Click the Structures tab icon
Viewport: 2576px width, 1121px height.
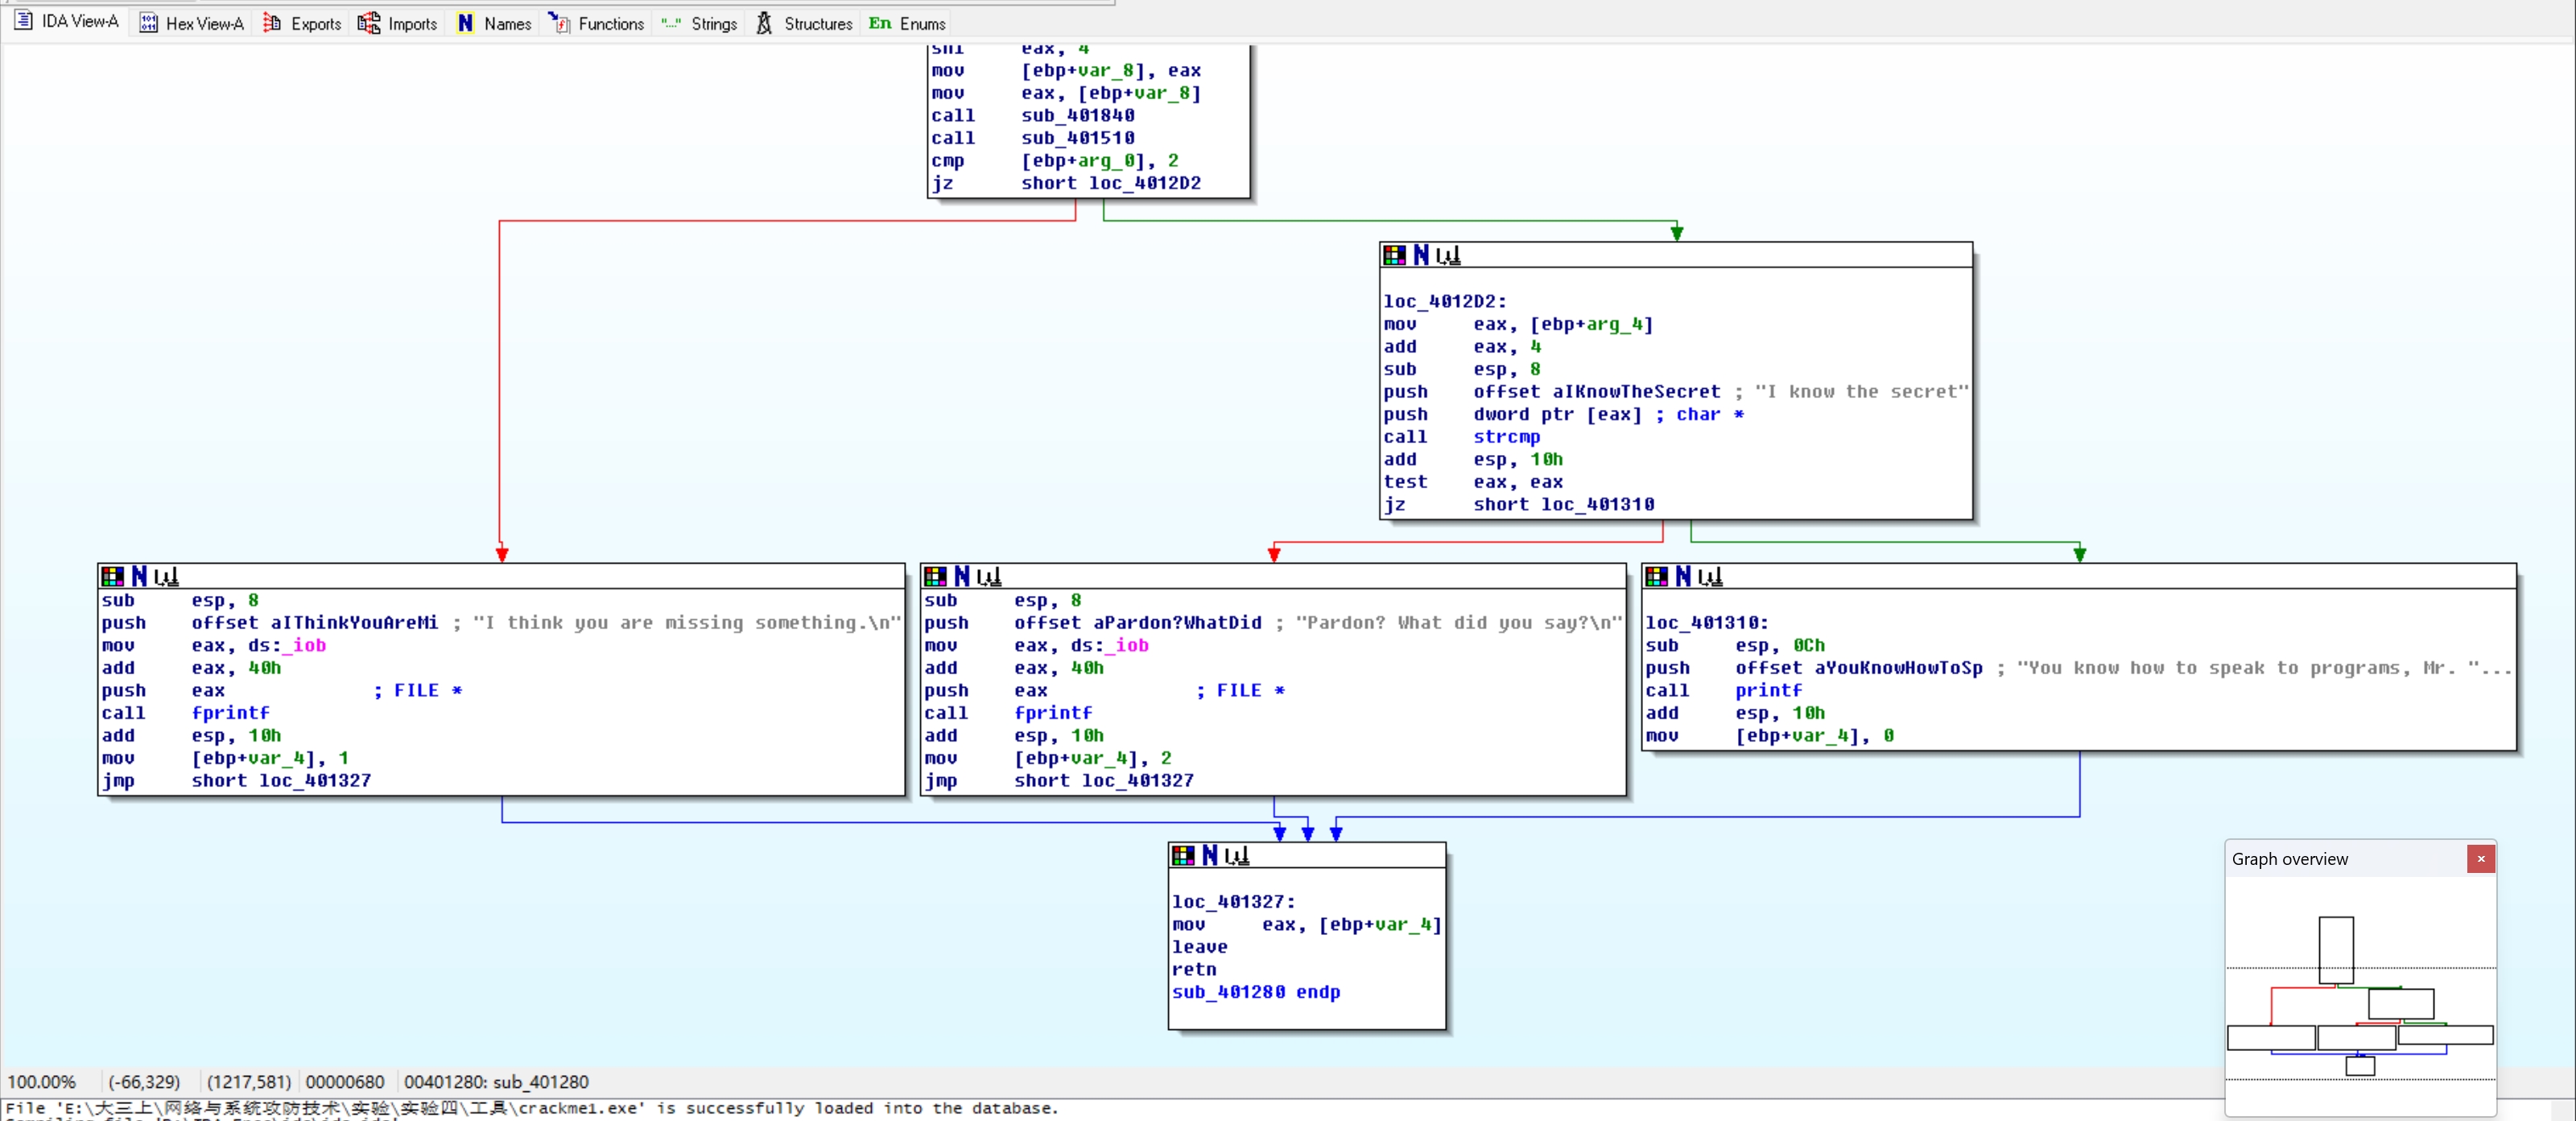[x=764, y=23]
